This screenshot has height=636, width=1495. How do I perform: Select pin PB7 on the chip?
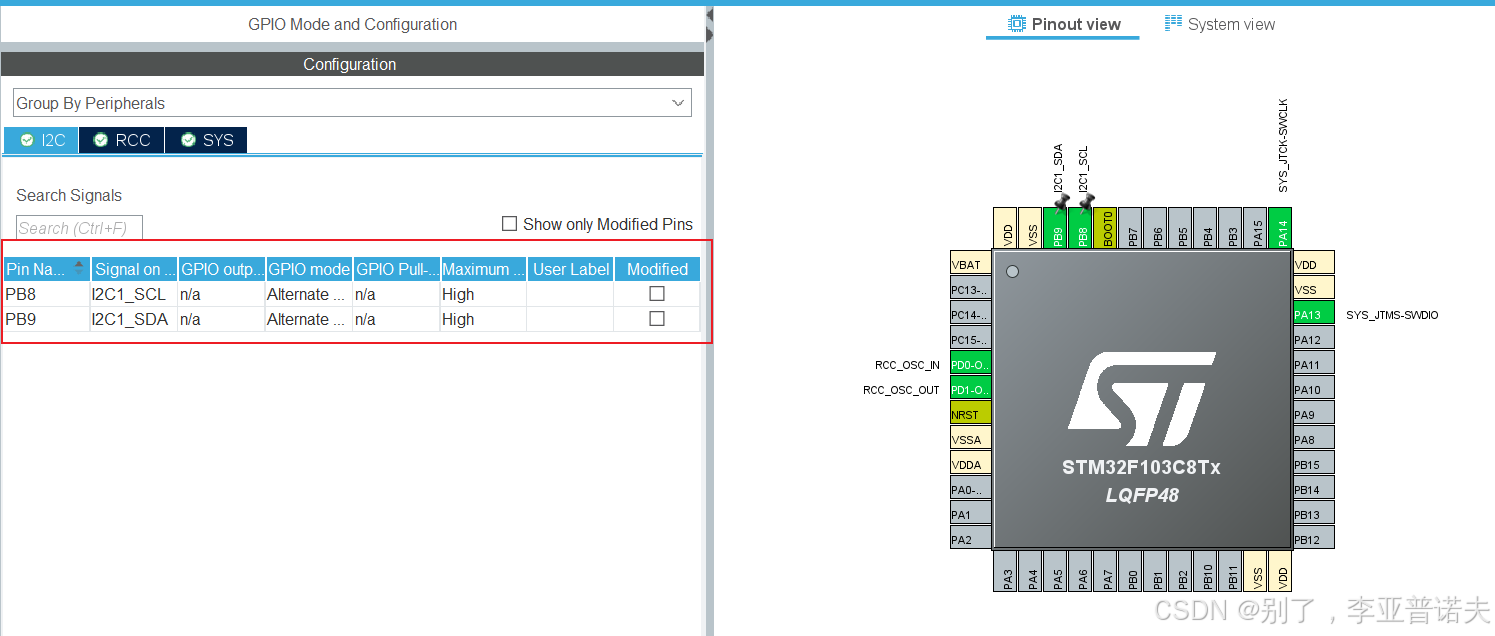1130,228
